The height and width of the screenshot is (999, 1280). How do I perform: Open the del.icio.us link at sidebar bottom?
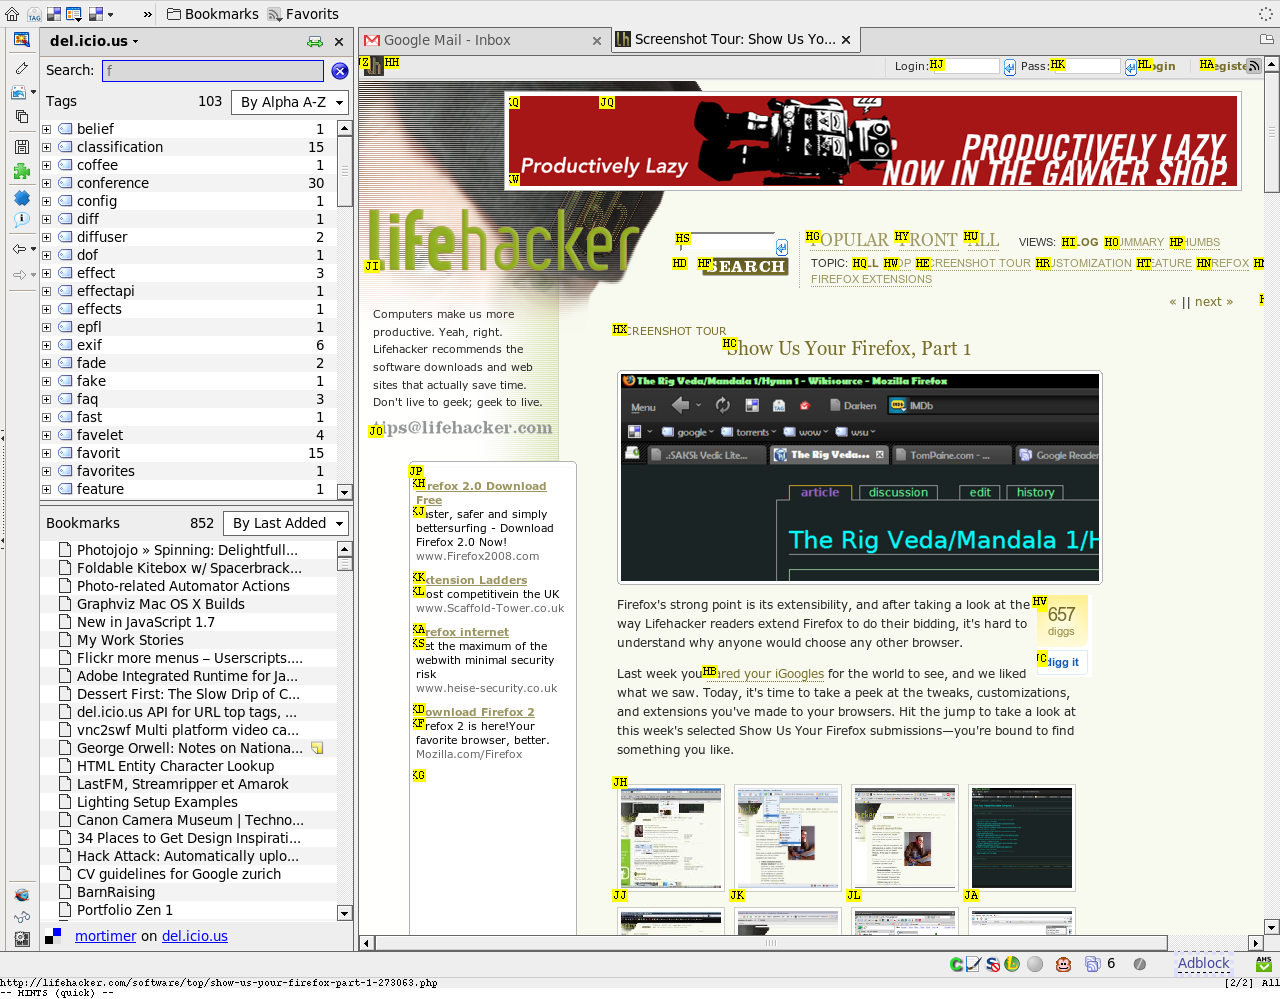click(x=195, y=936)
